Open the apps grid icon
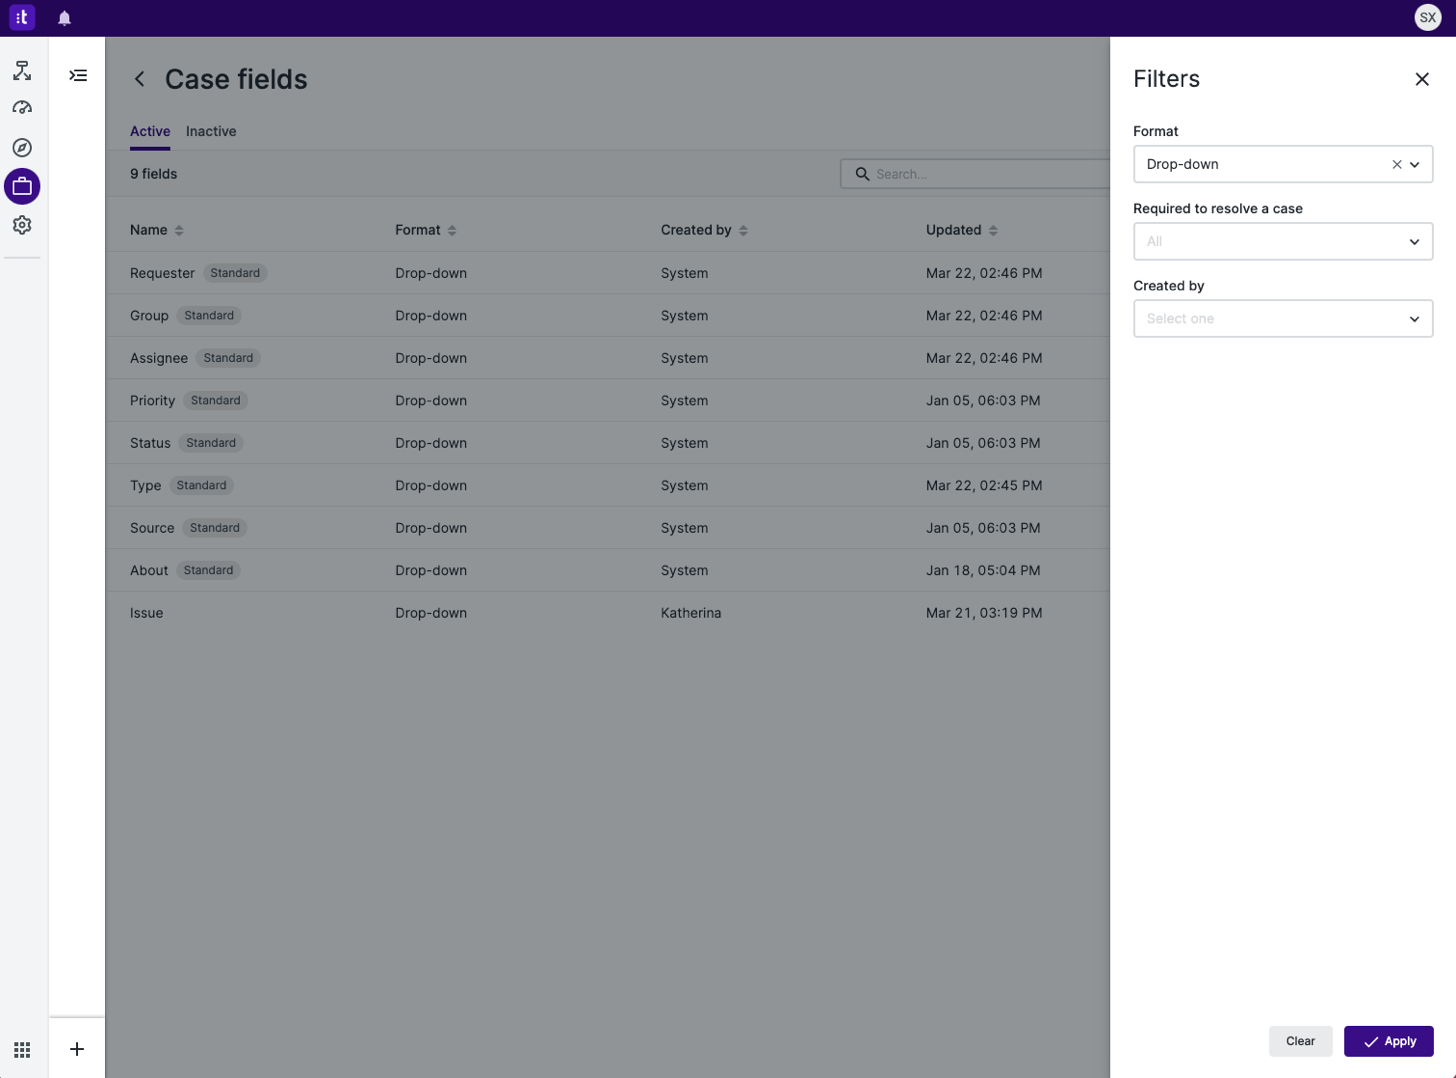 22,1049
